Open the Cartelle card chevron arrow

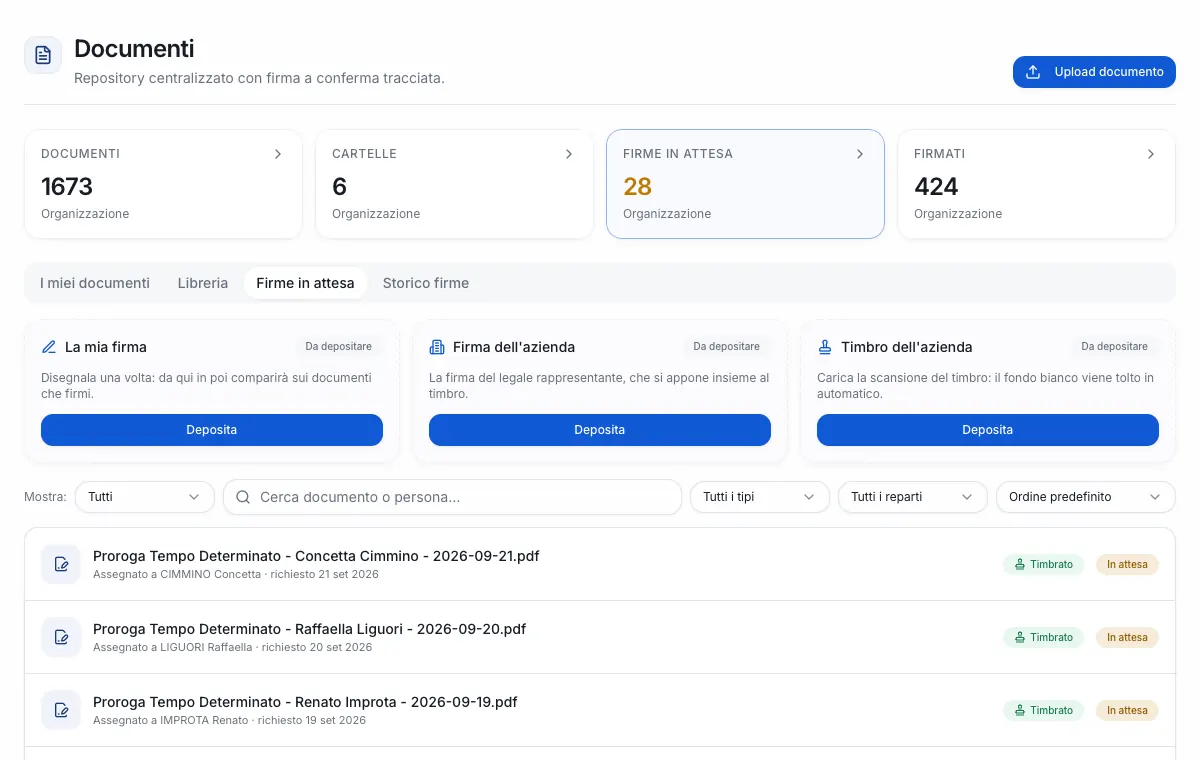coord(569,154)
